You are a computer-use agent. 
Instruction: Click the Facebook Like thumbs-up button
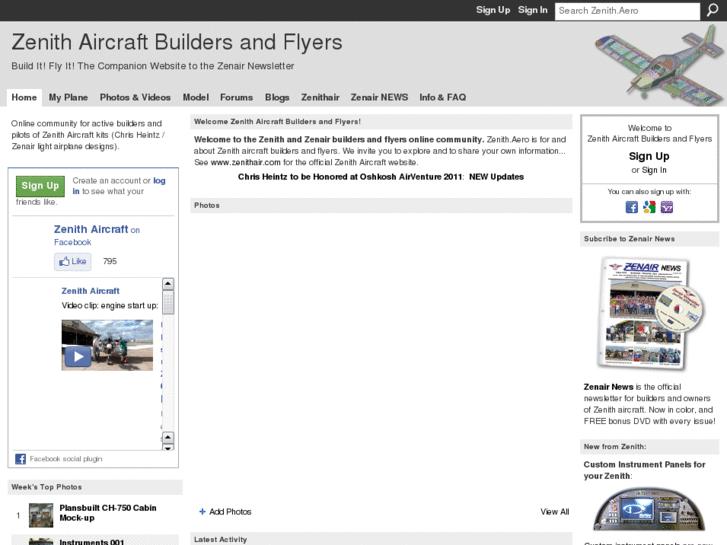(x=73, y=261)
